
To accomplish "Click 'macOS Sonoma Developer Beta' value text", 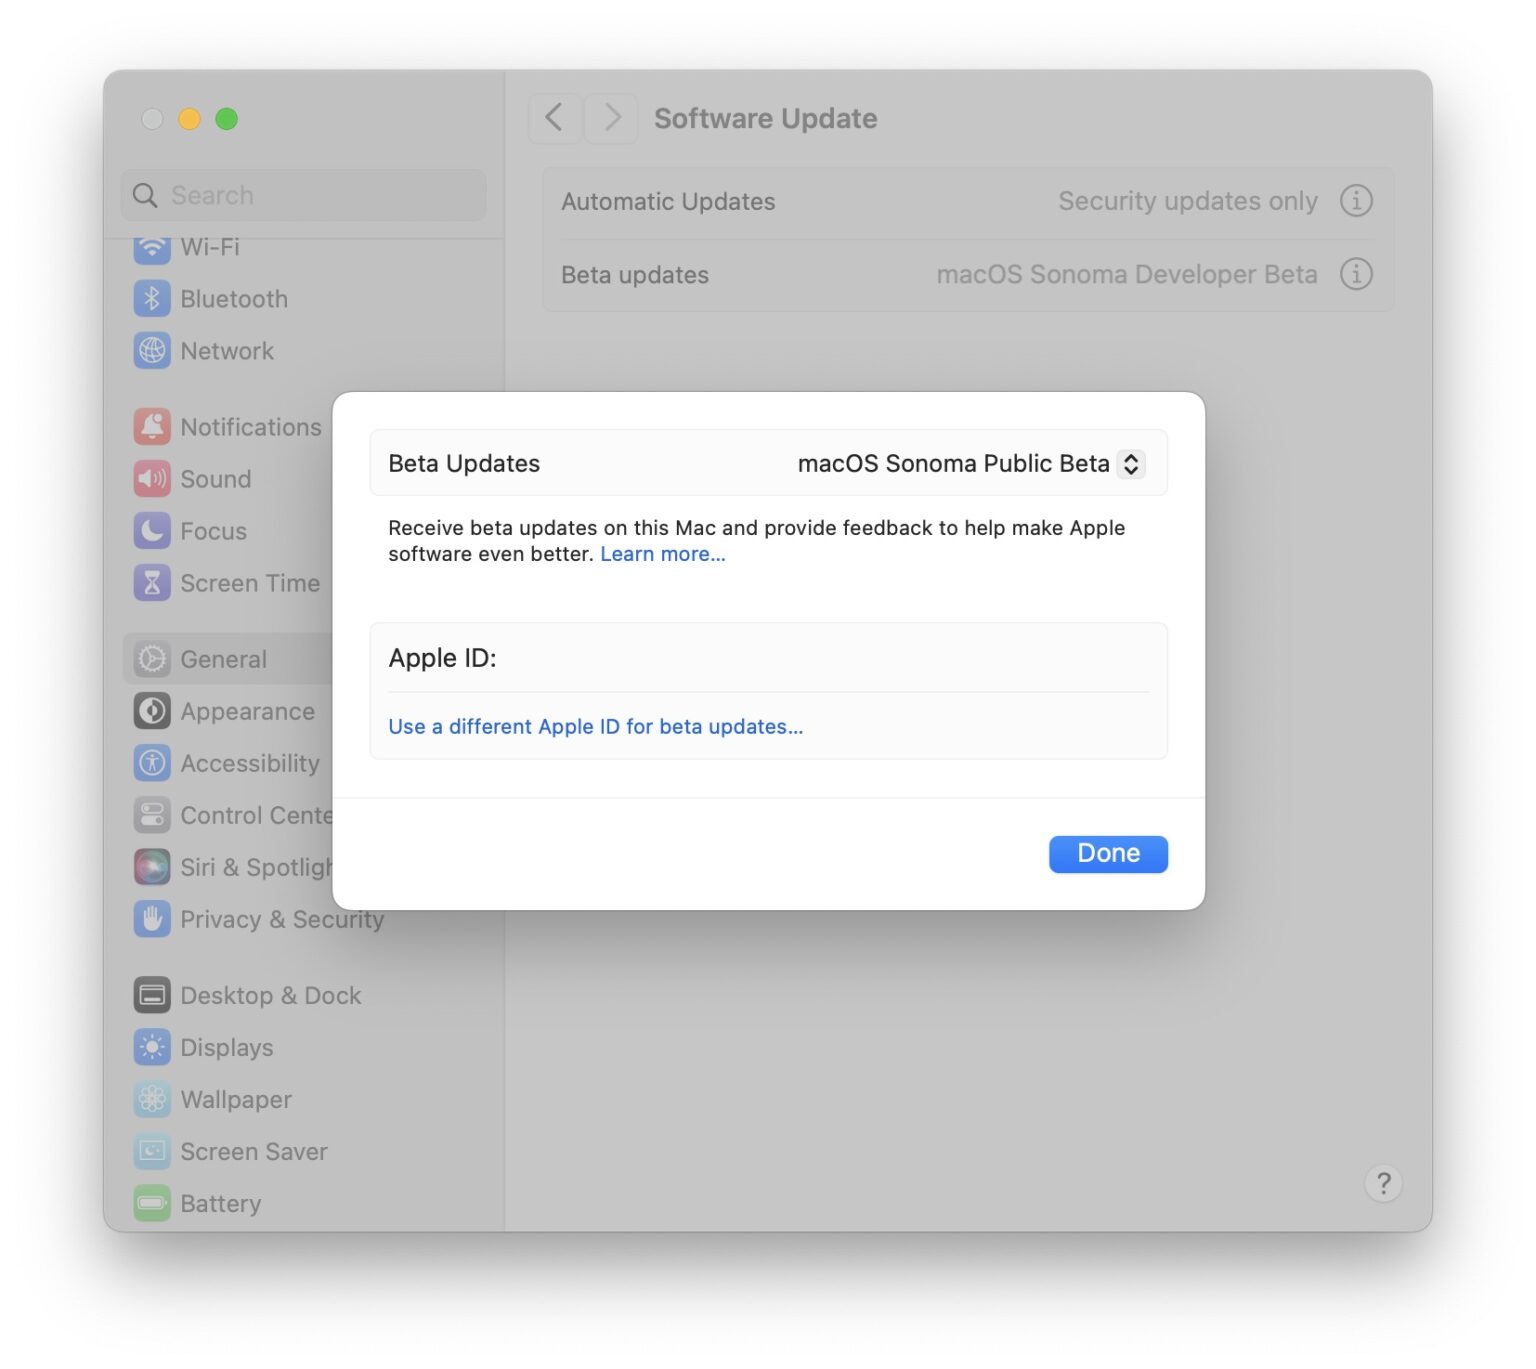I will coord(1127,274).
